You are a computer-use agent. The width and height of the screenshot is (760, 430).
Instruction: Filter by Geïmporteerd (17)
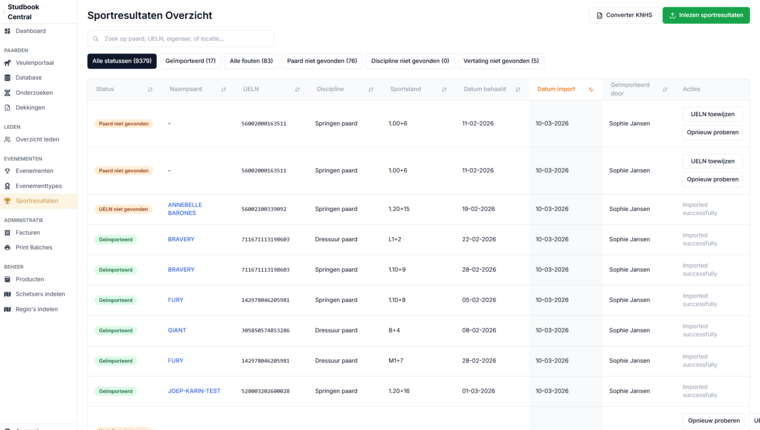(x=190, y=61)
